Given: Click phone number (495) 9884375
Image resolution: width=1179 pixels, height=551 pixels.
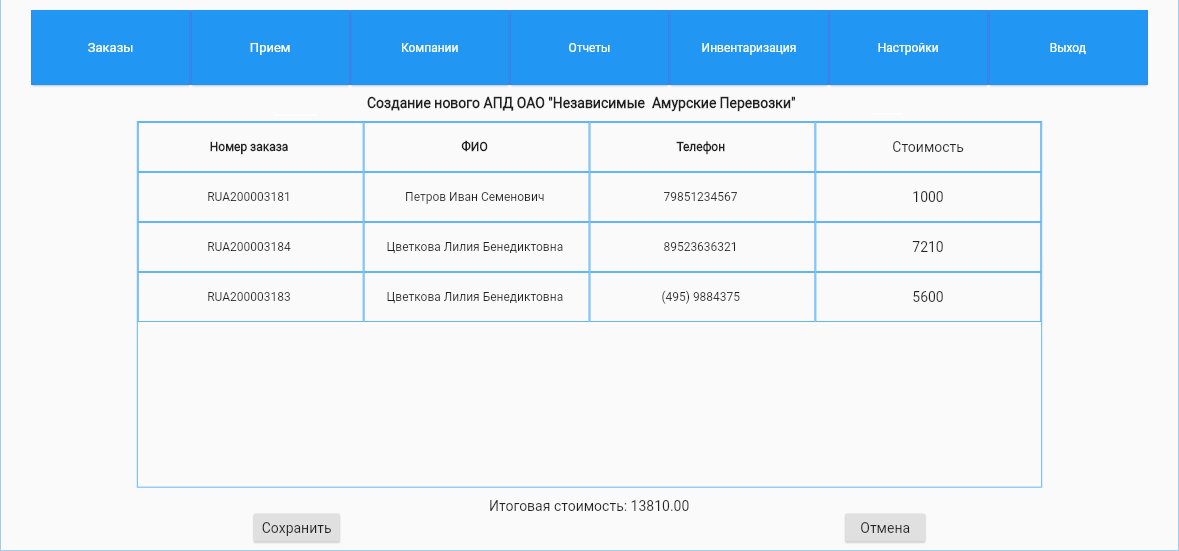Looking at the screenshot, I should (x=701, y=296).
